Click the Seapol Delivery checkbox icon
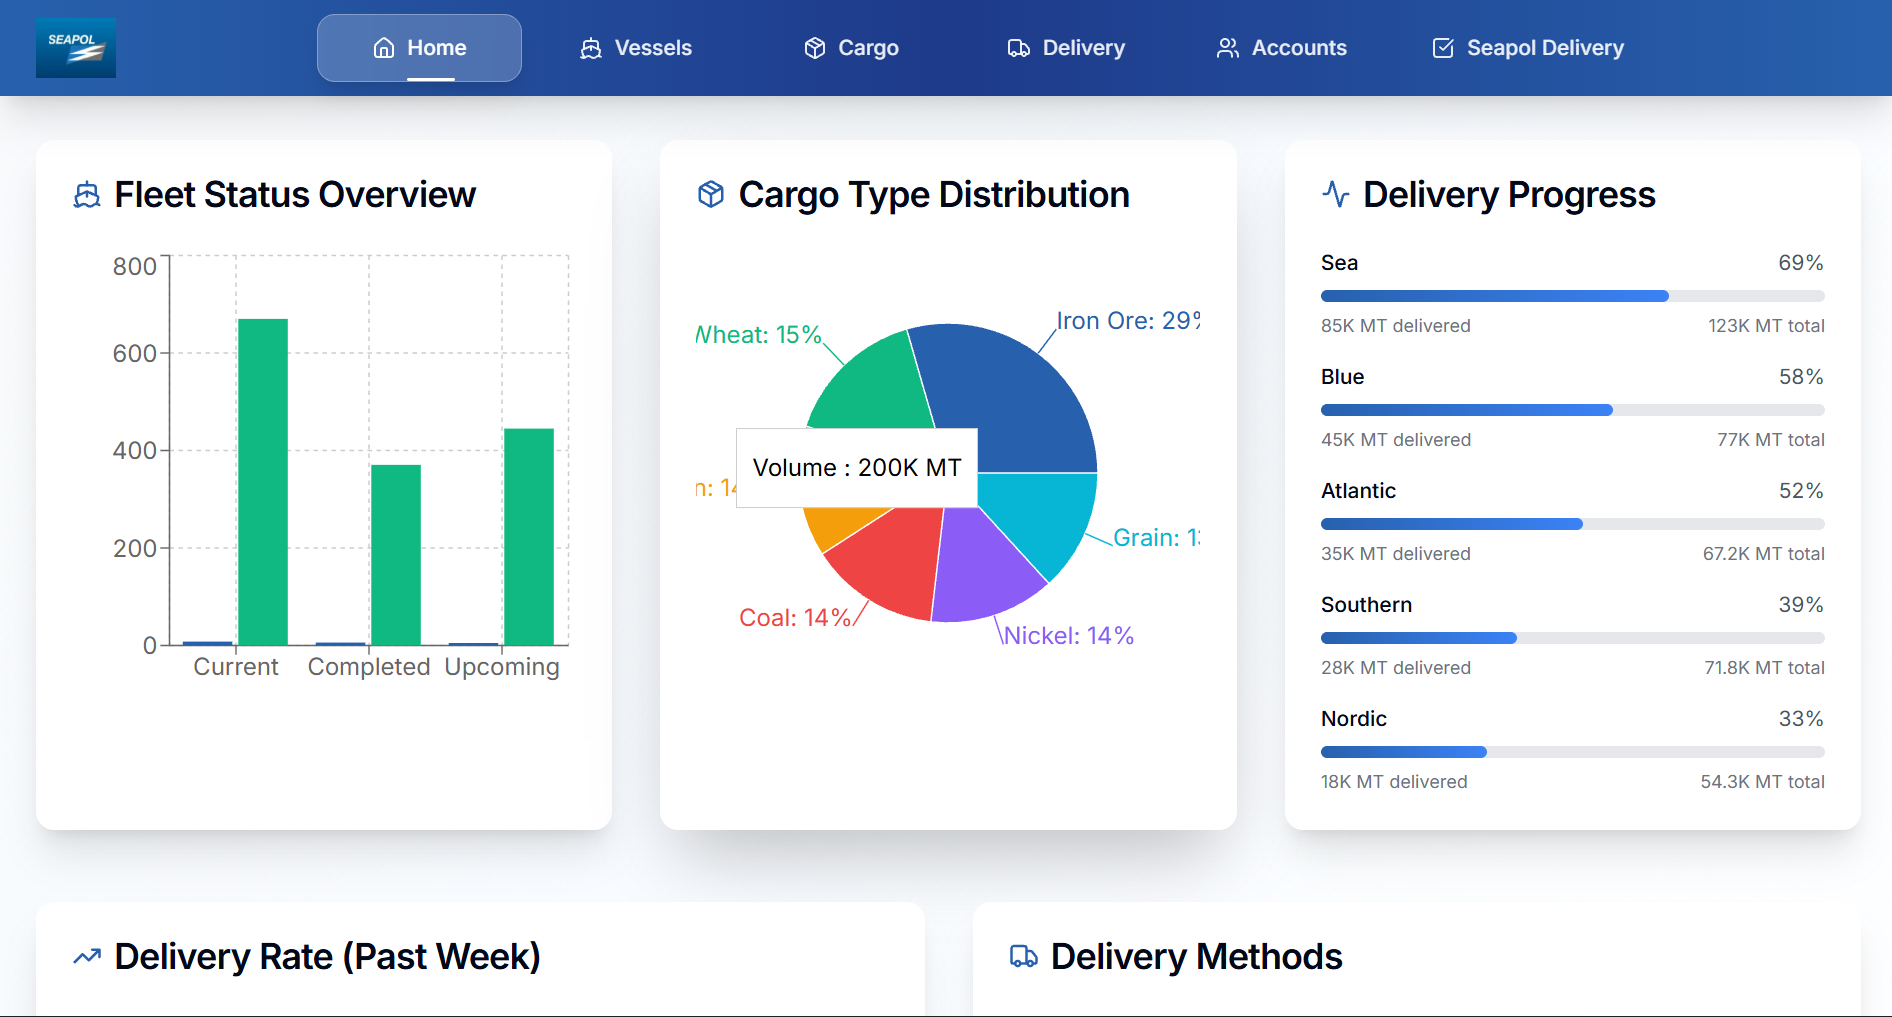Screen dimensions: 1892x1017 coord(1443,48)
